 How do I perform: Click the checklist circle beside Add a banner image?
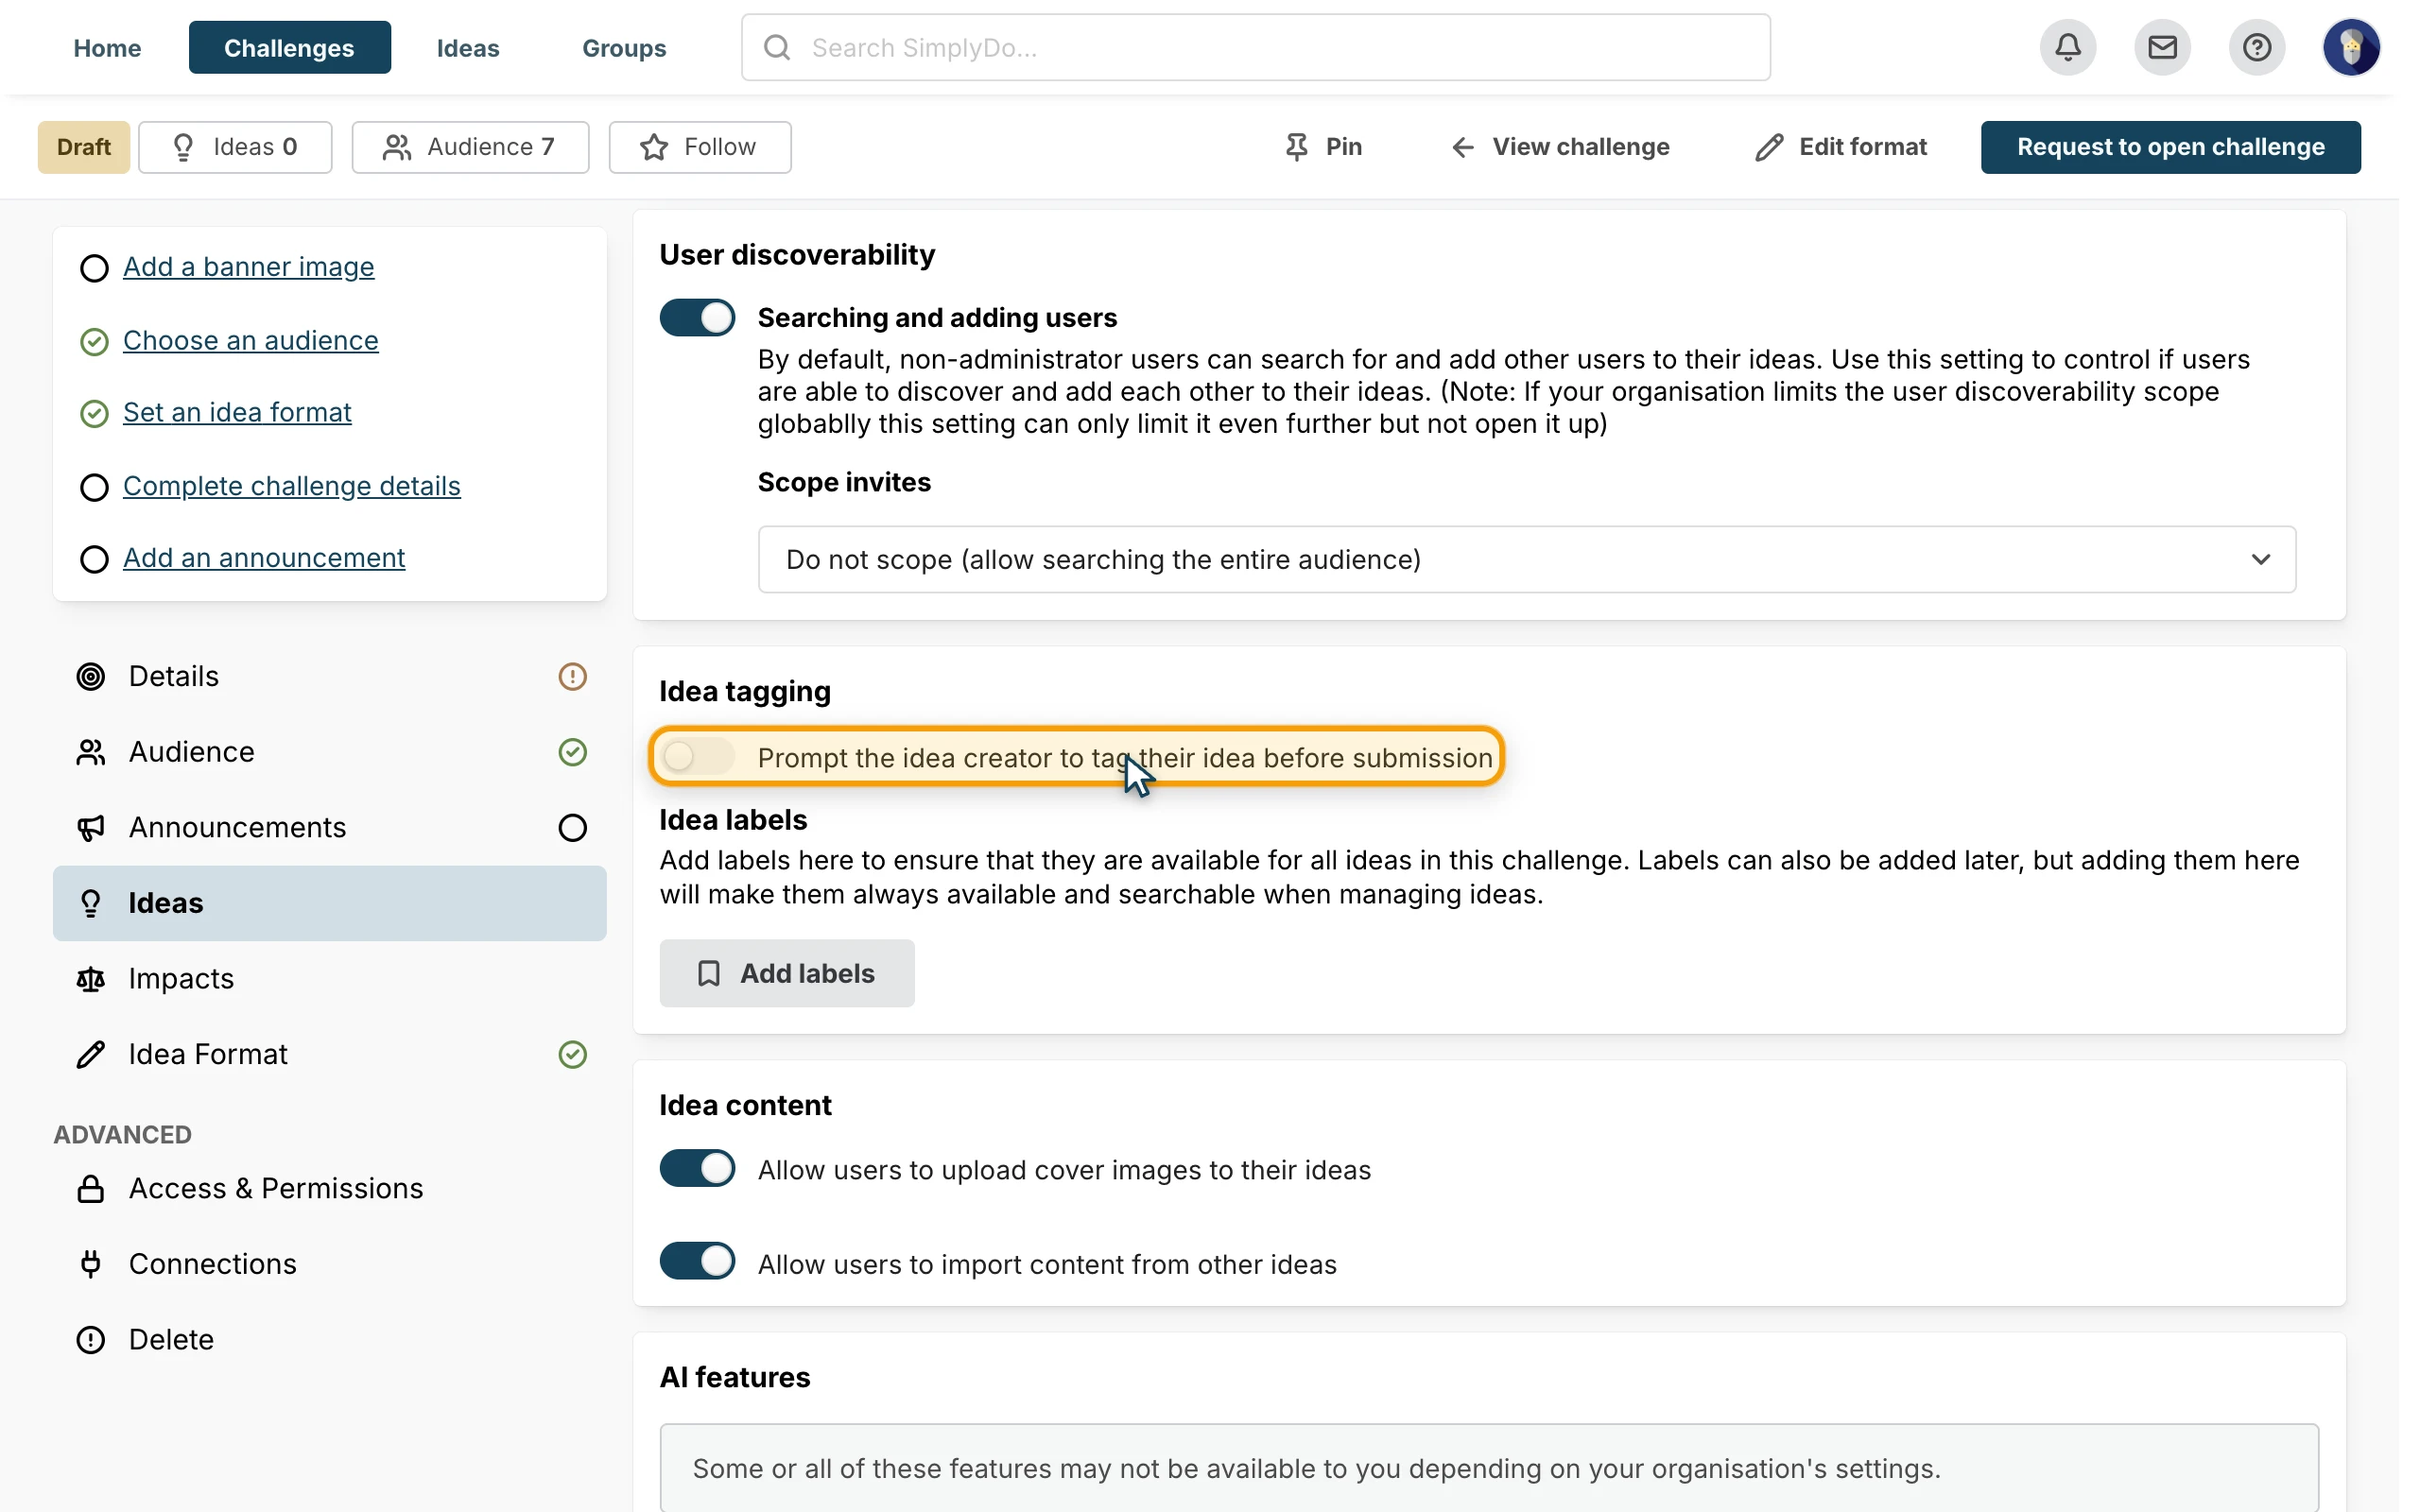(94, 268)
